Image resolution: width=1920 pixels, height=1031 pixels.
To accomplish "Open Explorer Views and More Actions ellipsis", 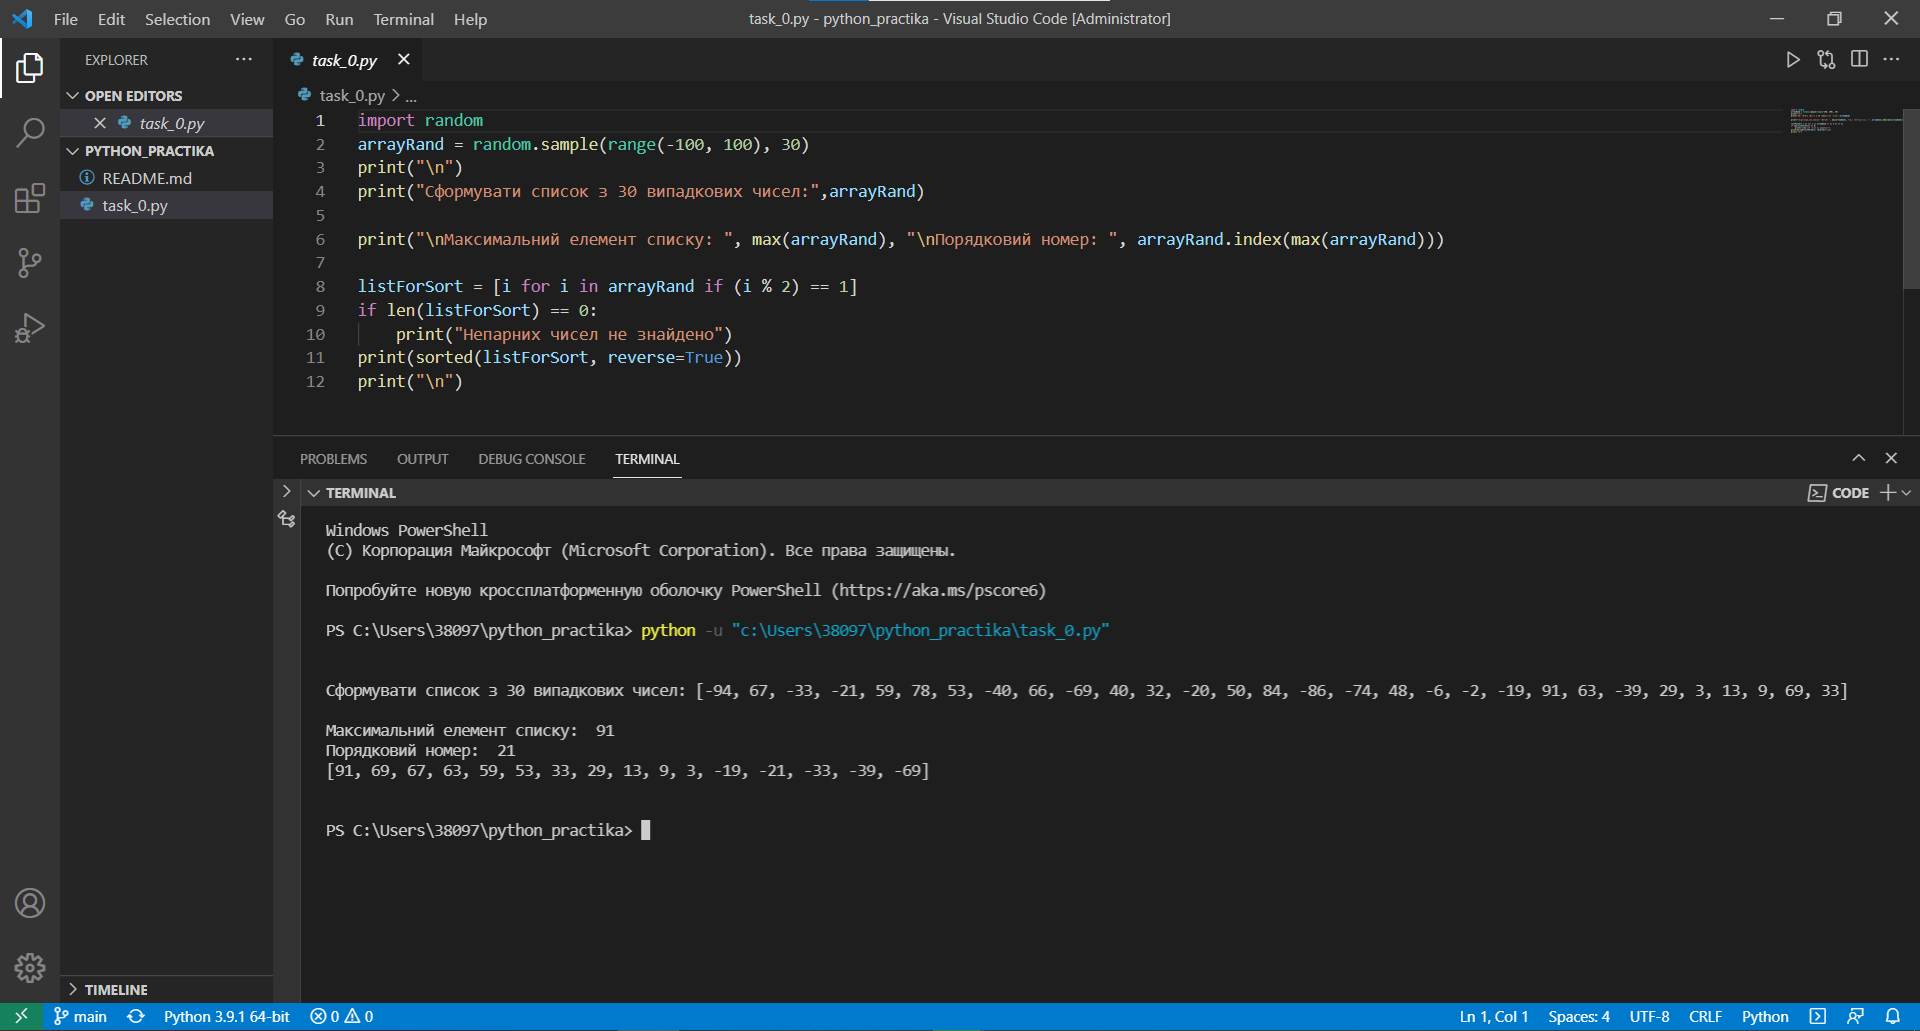I will pos(244,60).
